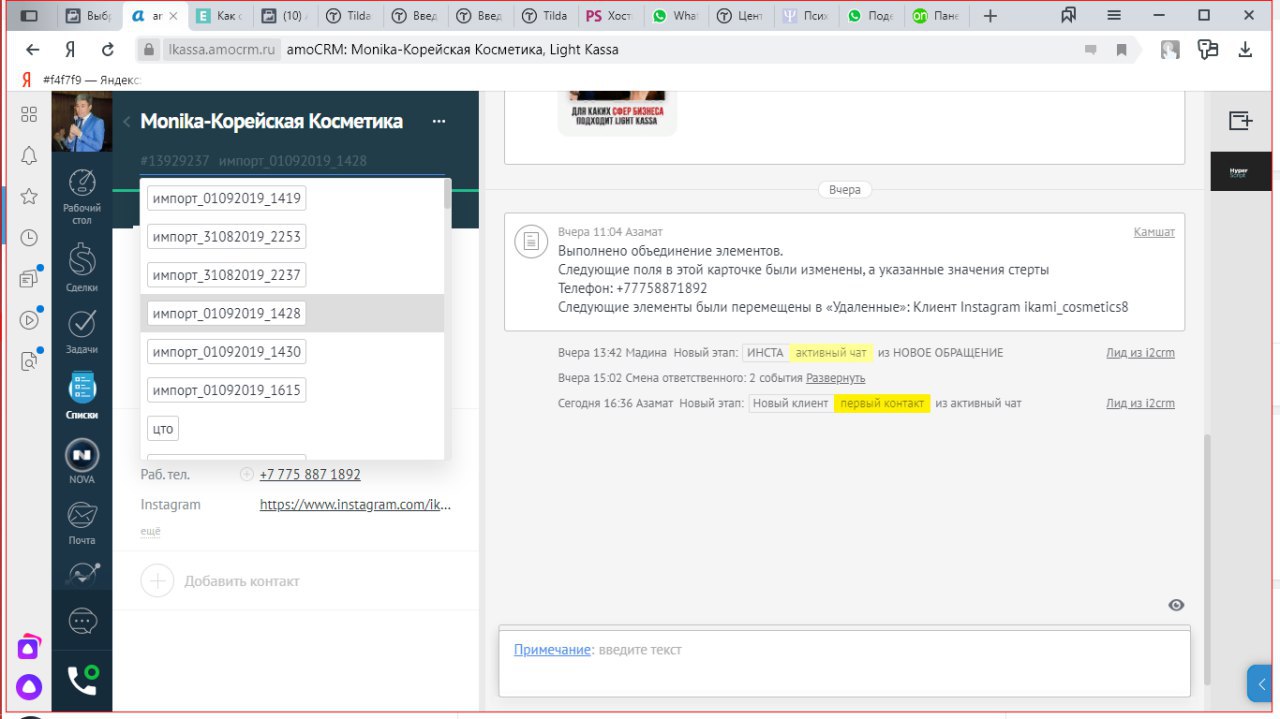1280x719 pixels.
Task: Toggle the tab sidebar panel button
Action: point(29,16)
